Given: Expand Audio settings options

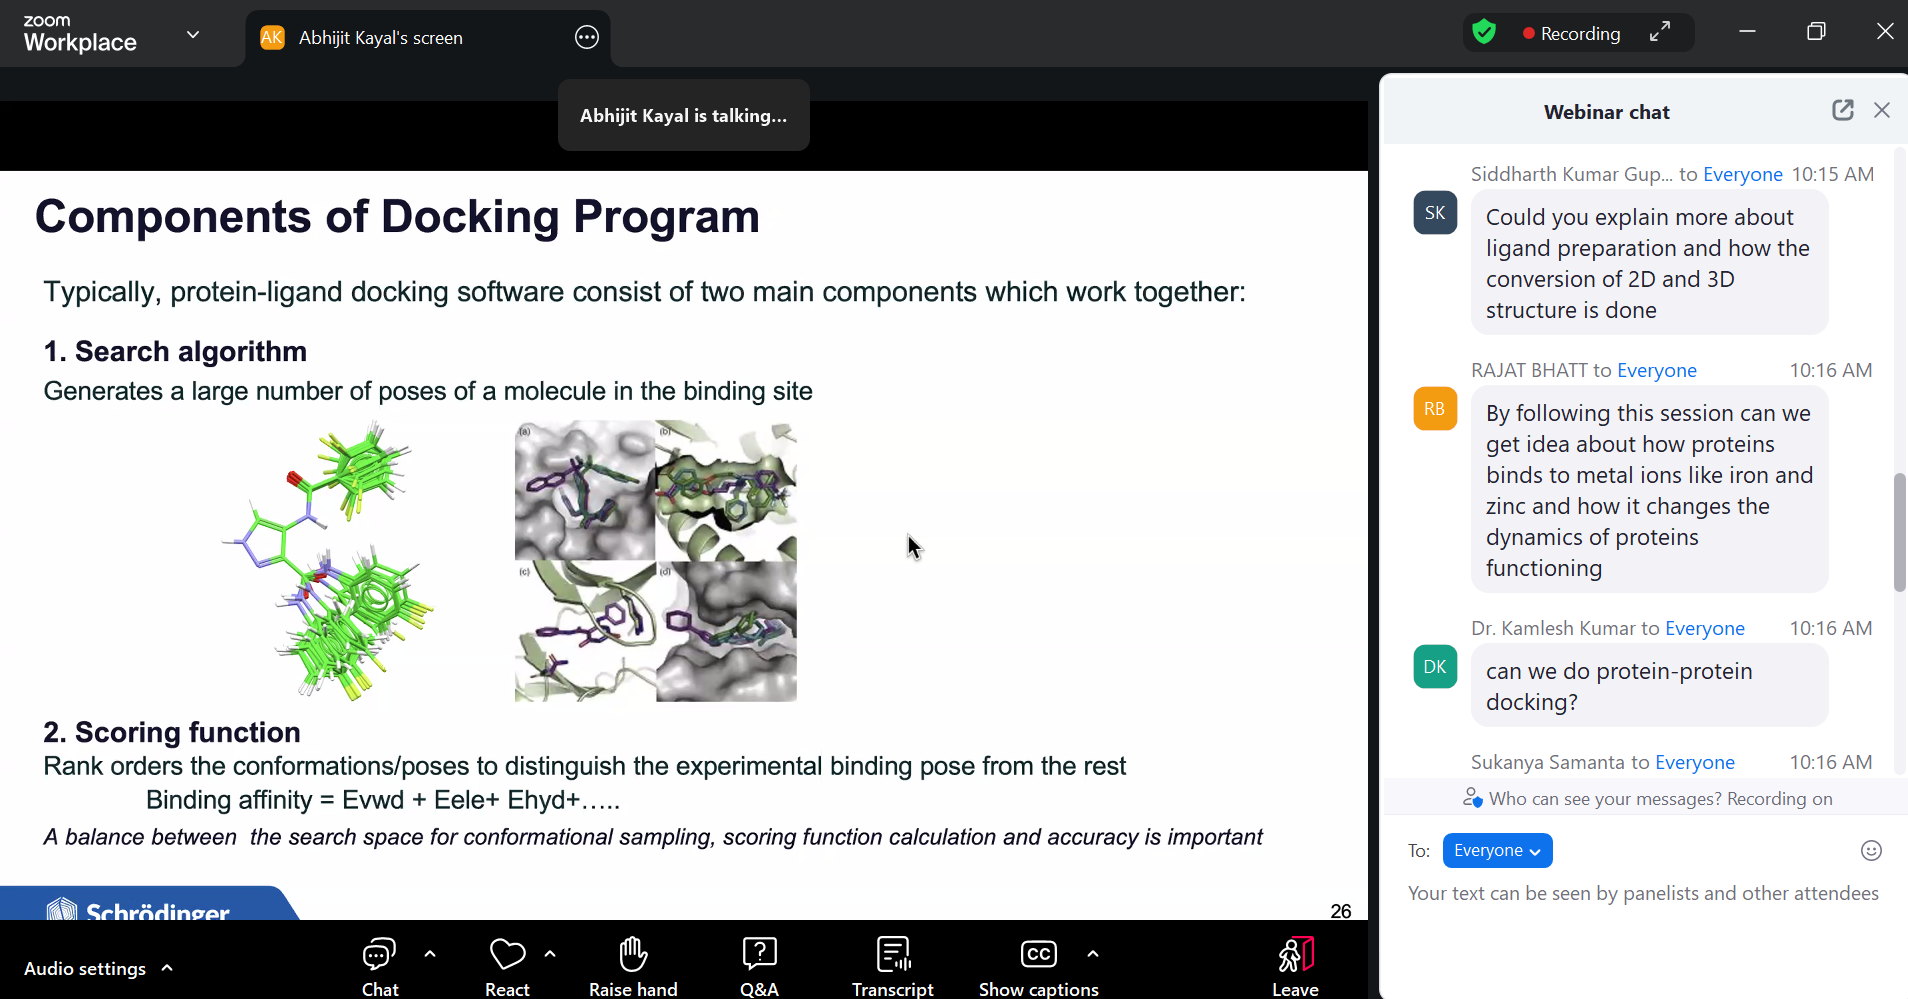Looking at the screenshot, I should (167, 968).
